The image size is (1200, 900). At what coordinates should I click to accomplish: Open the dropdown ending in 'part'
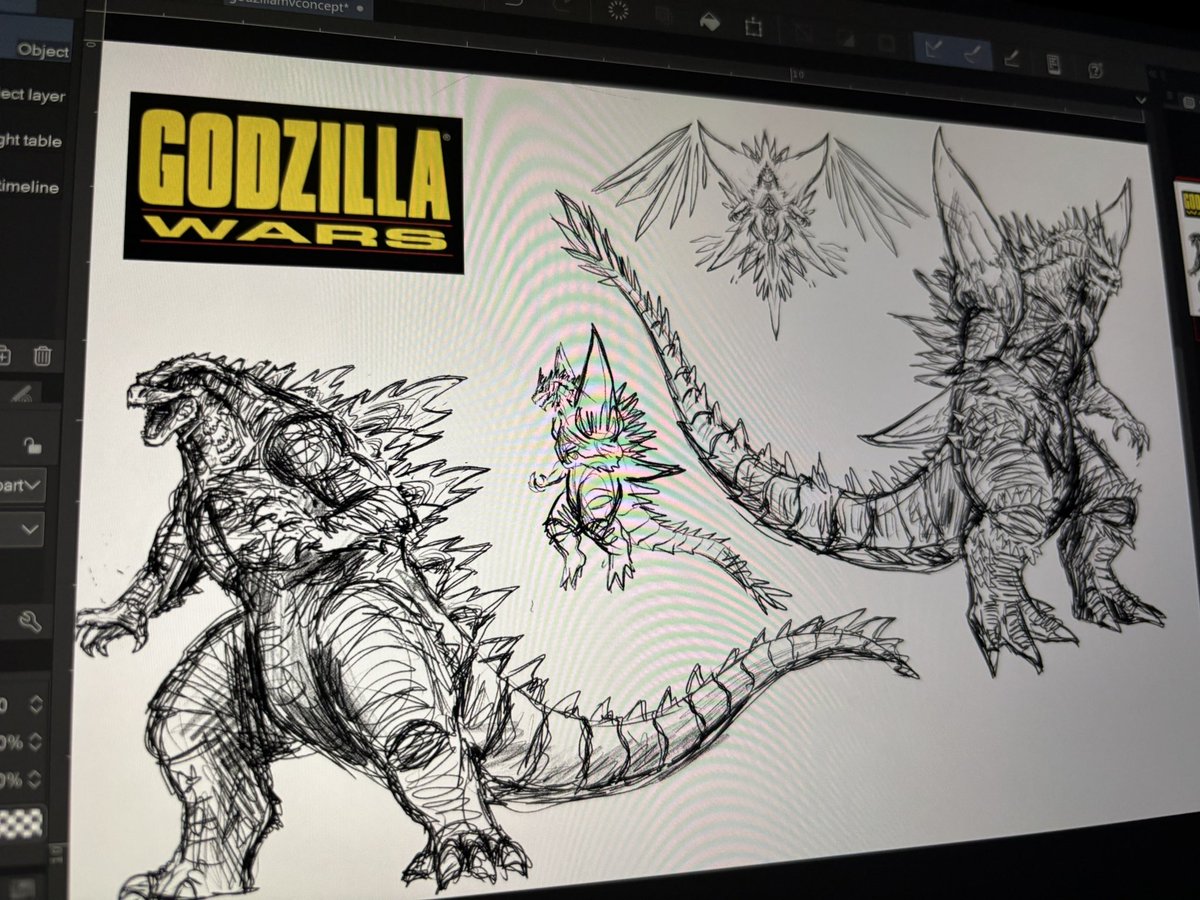click(22, 486)
